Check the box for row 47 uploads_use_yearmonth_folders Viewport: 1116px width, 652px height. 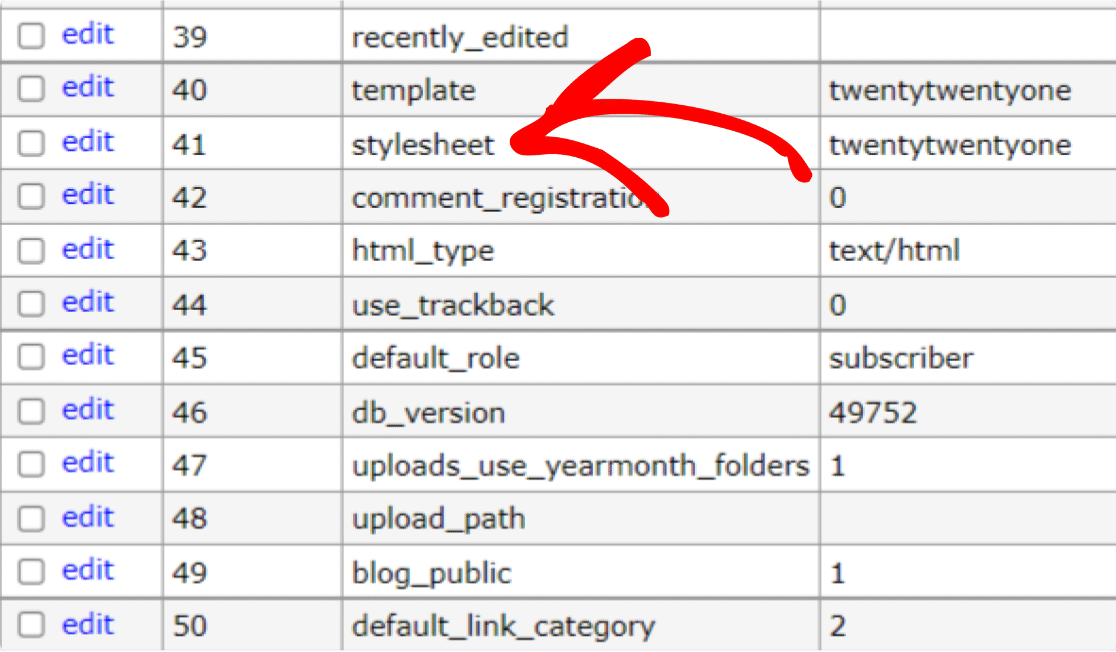pyautogui.click(x=31, y=464)
